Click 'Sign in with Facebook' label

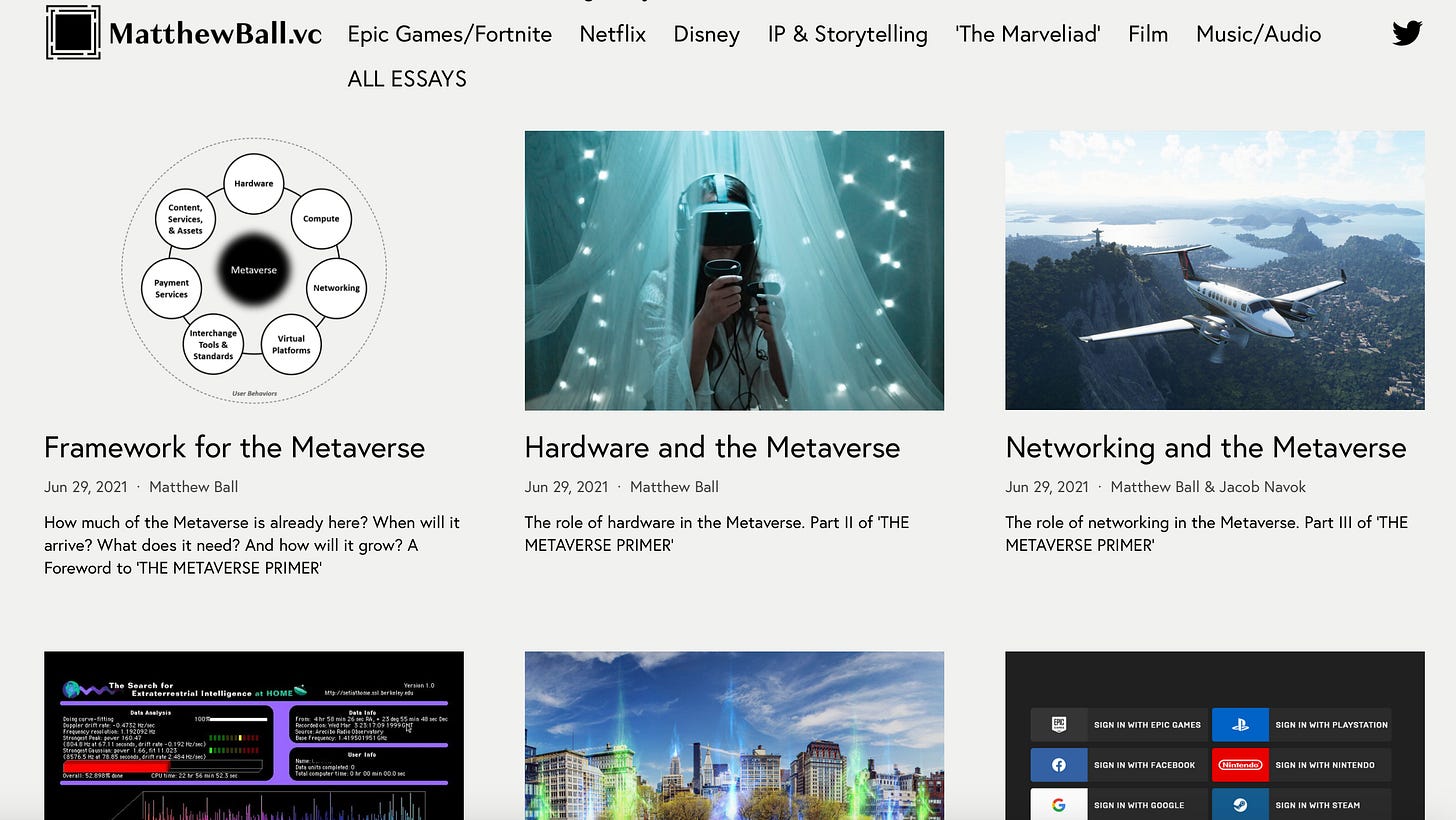(x=1144, y=765)
